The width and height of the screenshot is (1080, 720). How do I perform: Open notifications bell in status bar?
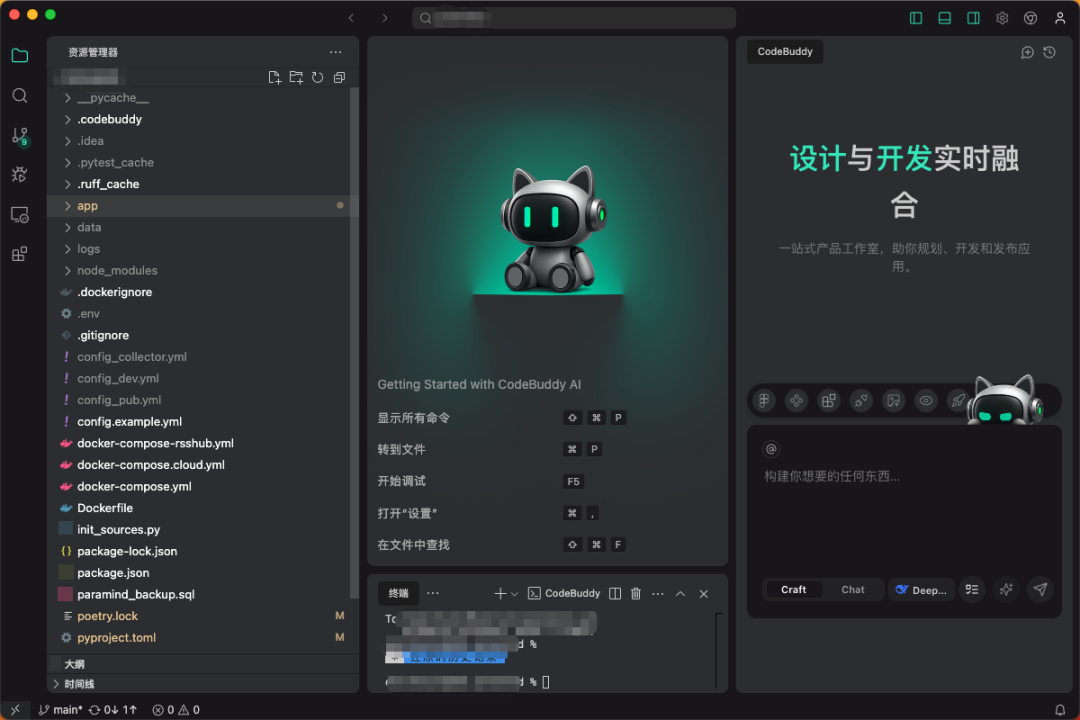point(1060,710)
